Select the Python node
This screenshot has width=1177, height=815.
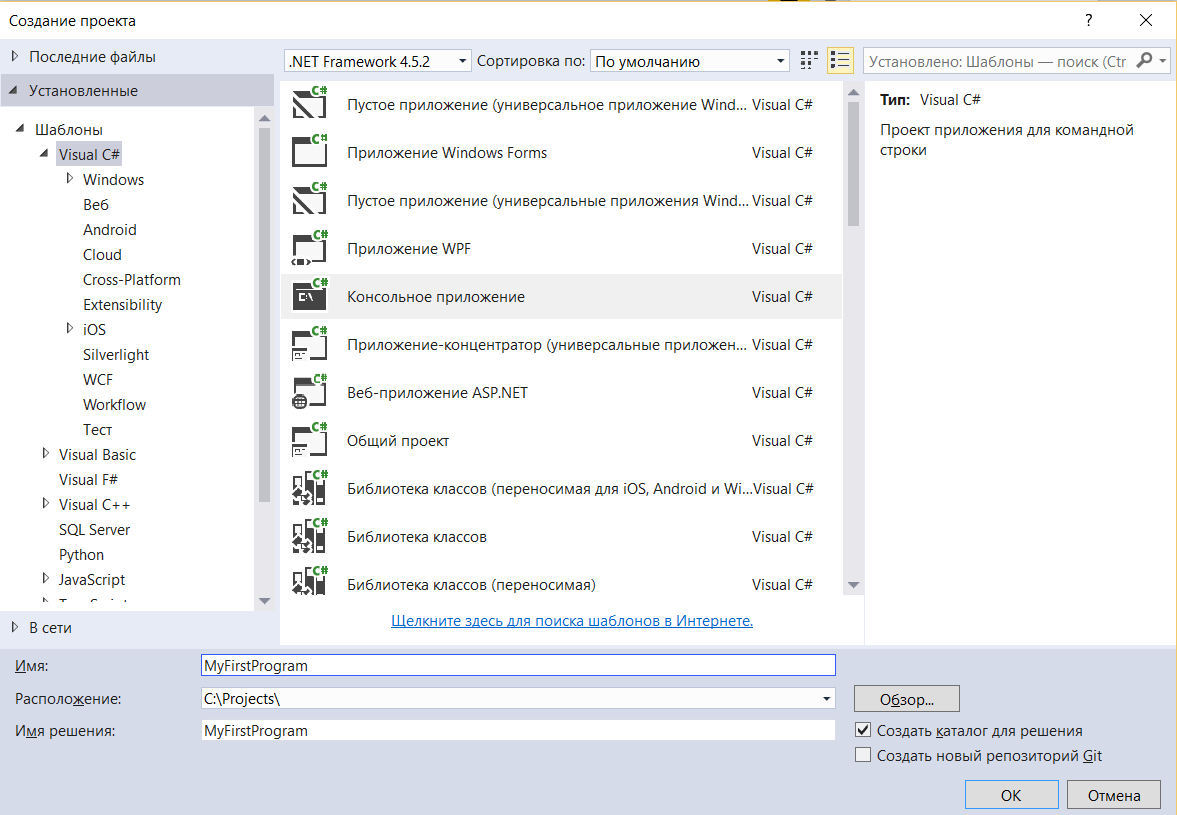(x=81, y=555)
